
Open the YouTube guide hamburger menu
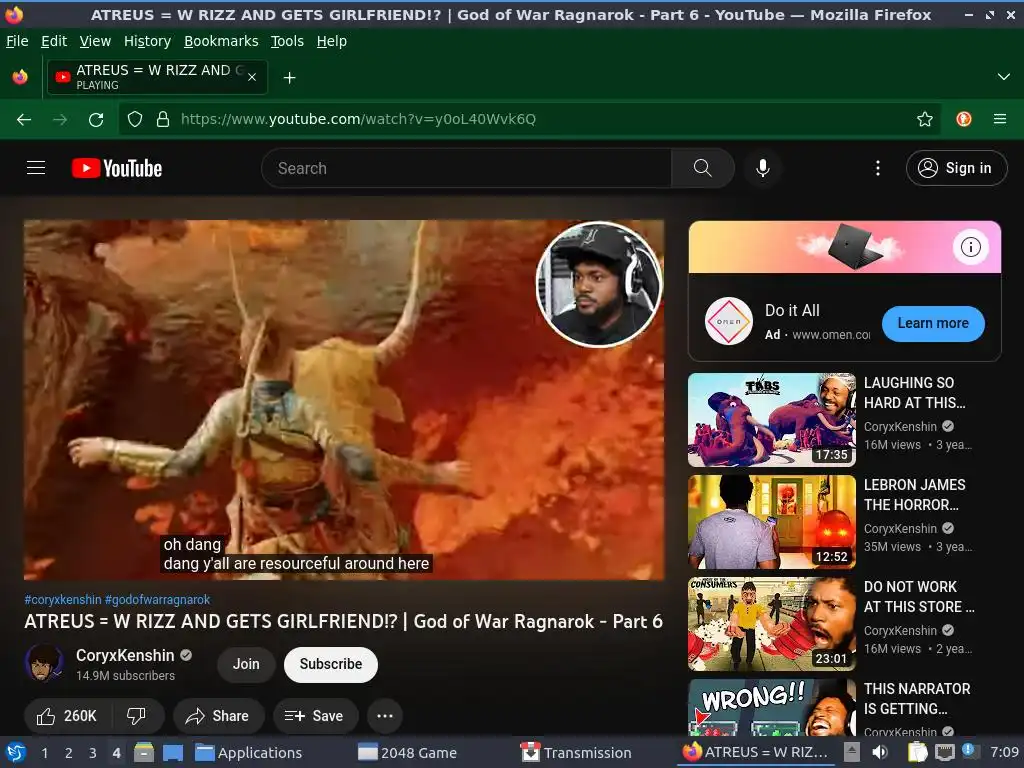tap(36, 168)
